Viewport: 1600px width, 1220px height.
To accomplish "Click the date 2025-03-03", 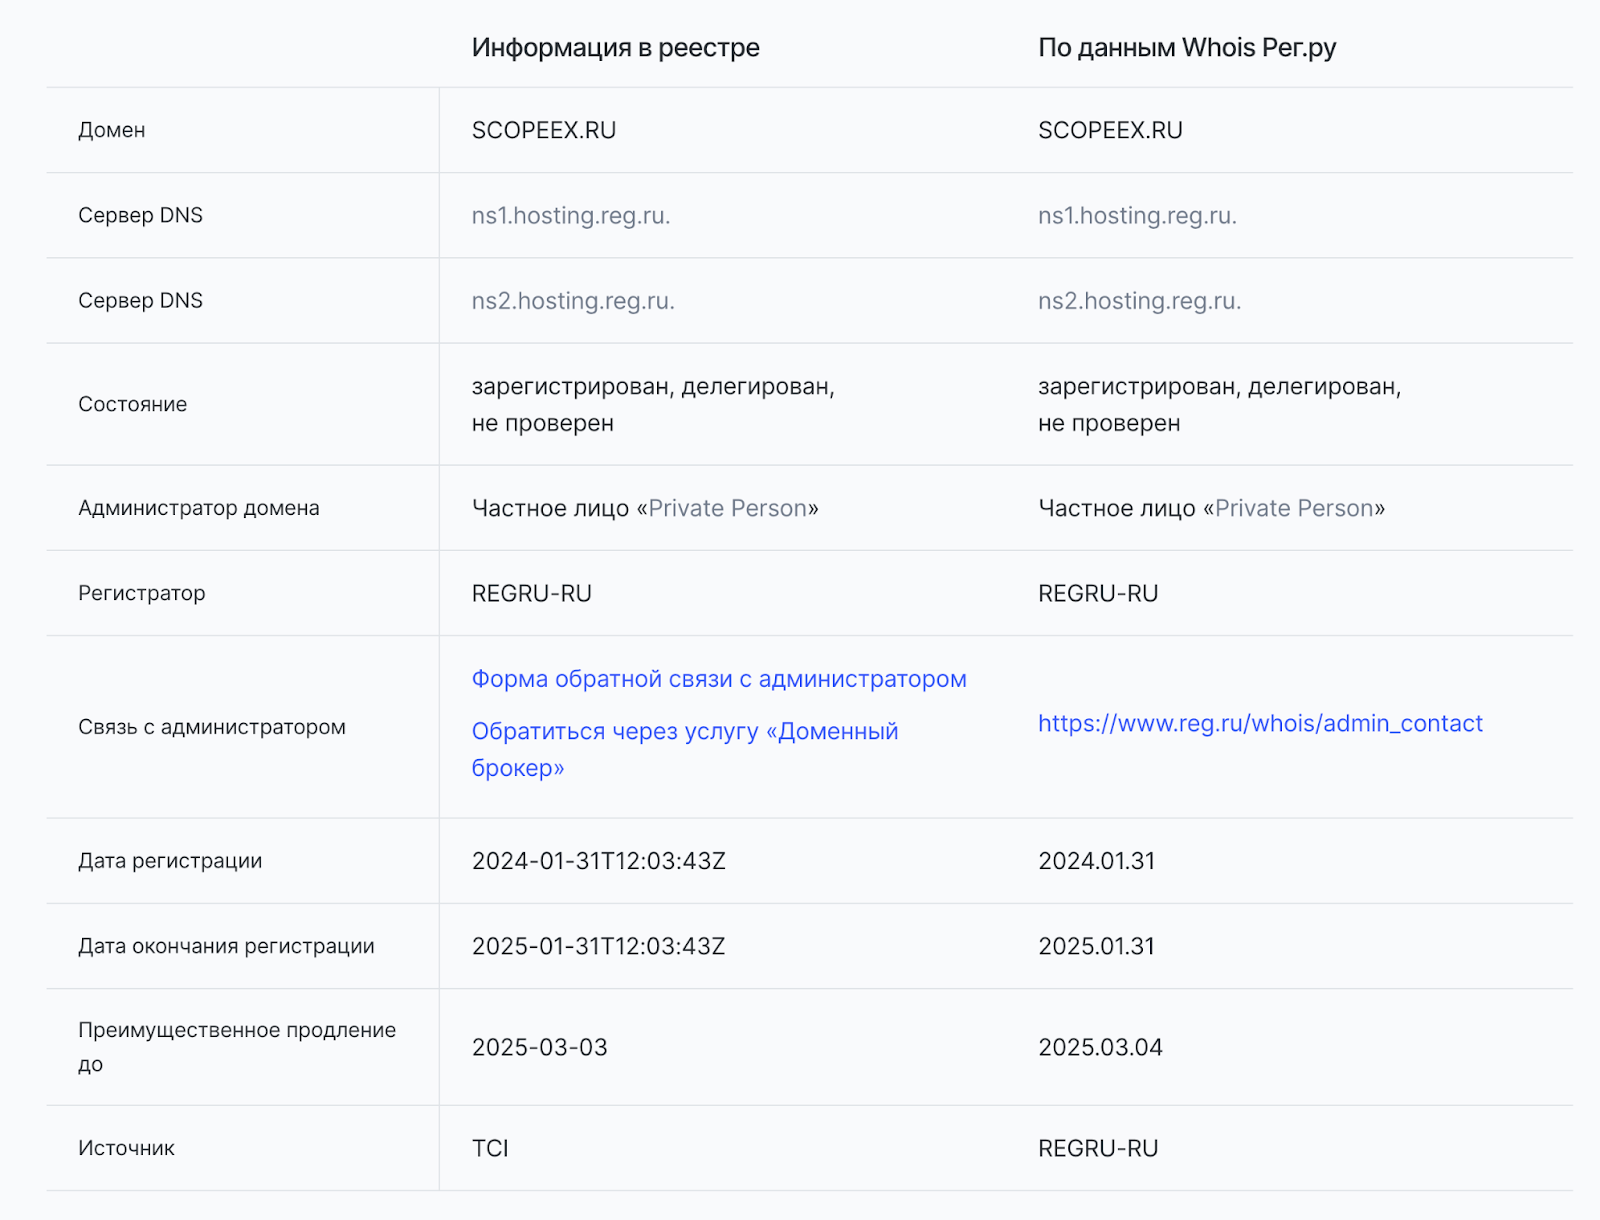I will tap(540, 1047).
